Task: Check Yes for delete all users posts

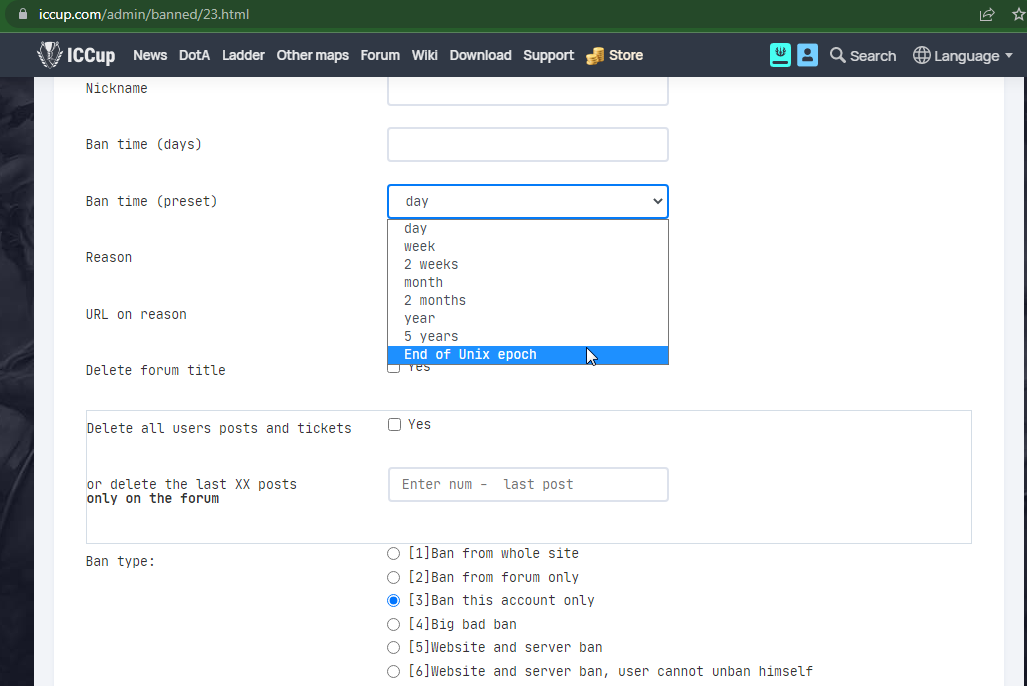Action: [x=394, y=425]
